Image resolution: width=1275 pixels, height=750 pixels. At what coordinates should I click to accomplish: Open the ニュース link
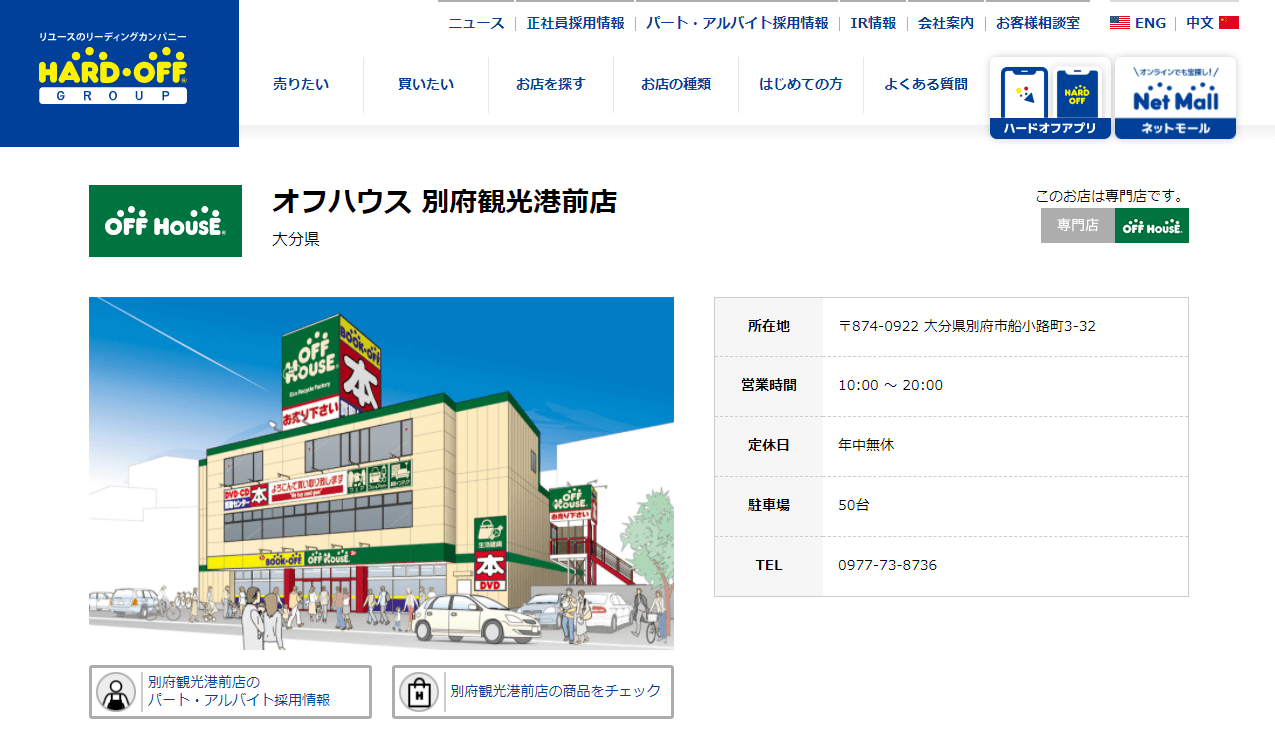pos(475,21)
